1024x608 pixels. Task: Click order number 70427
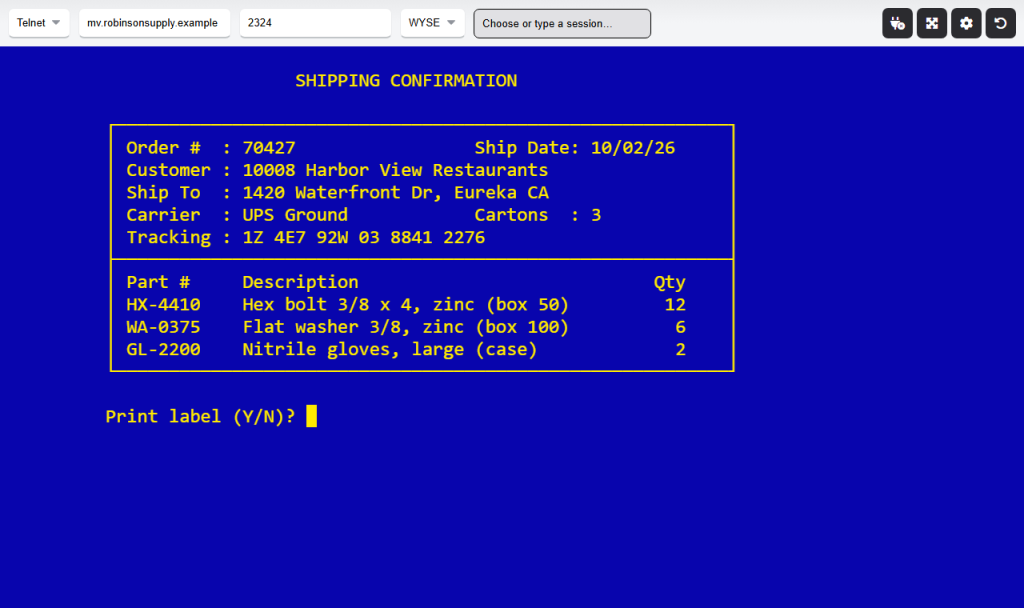[268, 148]
